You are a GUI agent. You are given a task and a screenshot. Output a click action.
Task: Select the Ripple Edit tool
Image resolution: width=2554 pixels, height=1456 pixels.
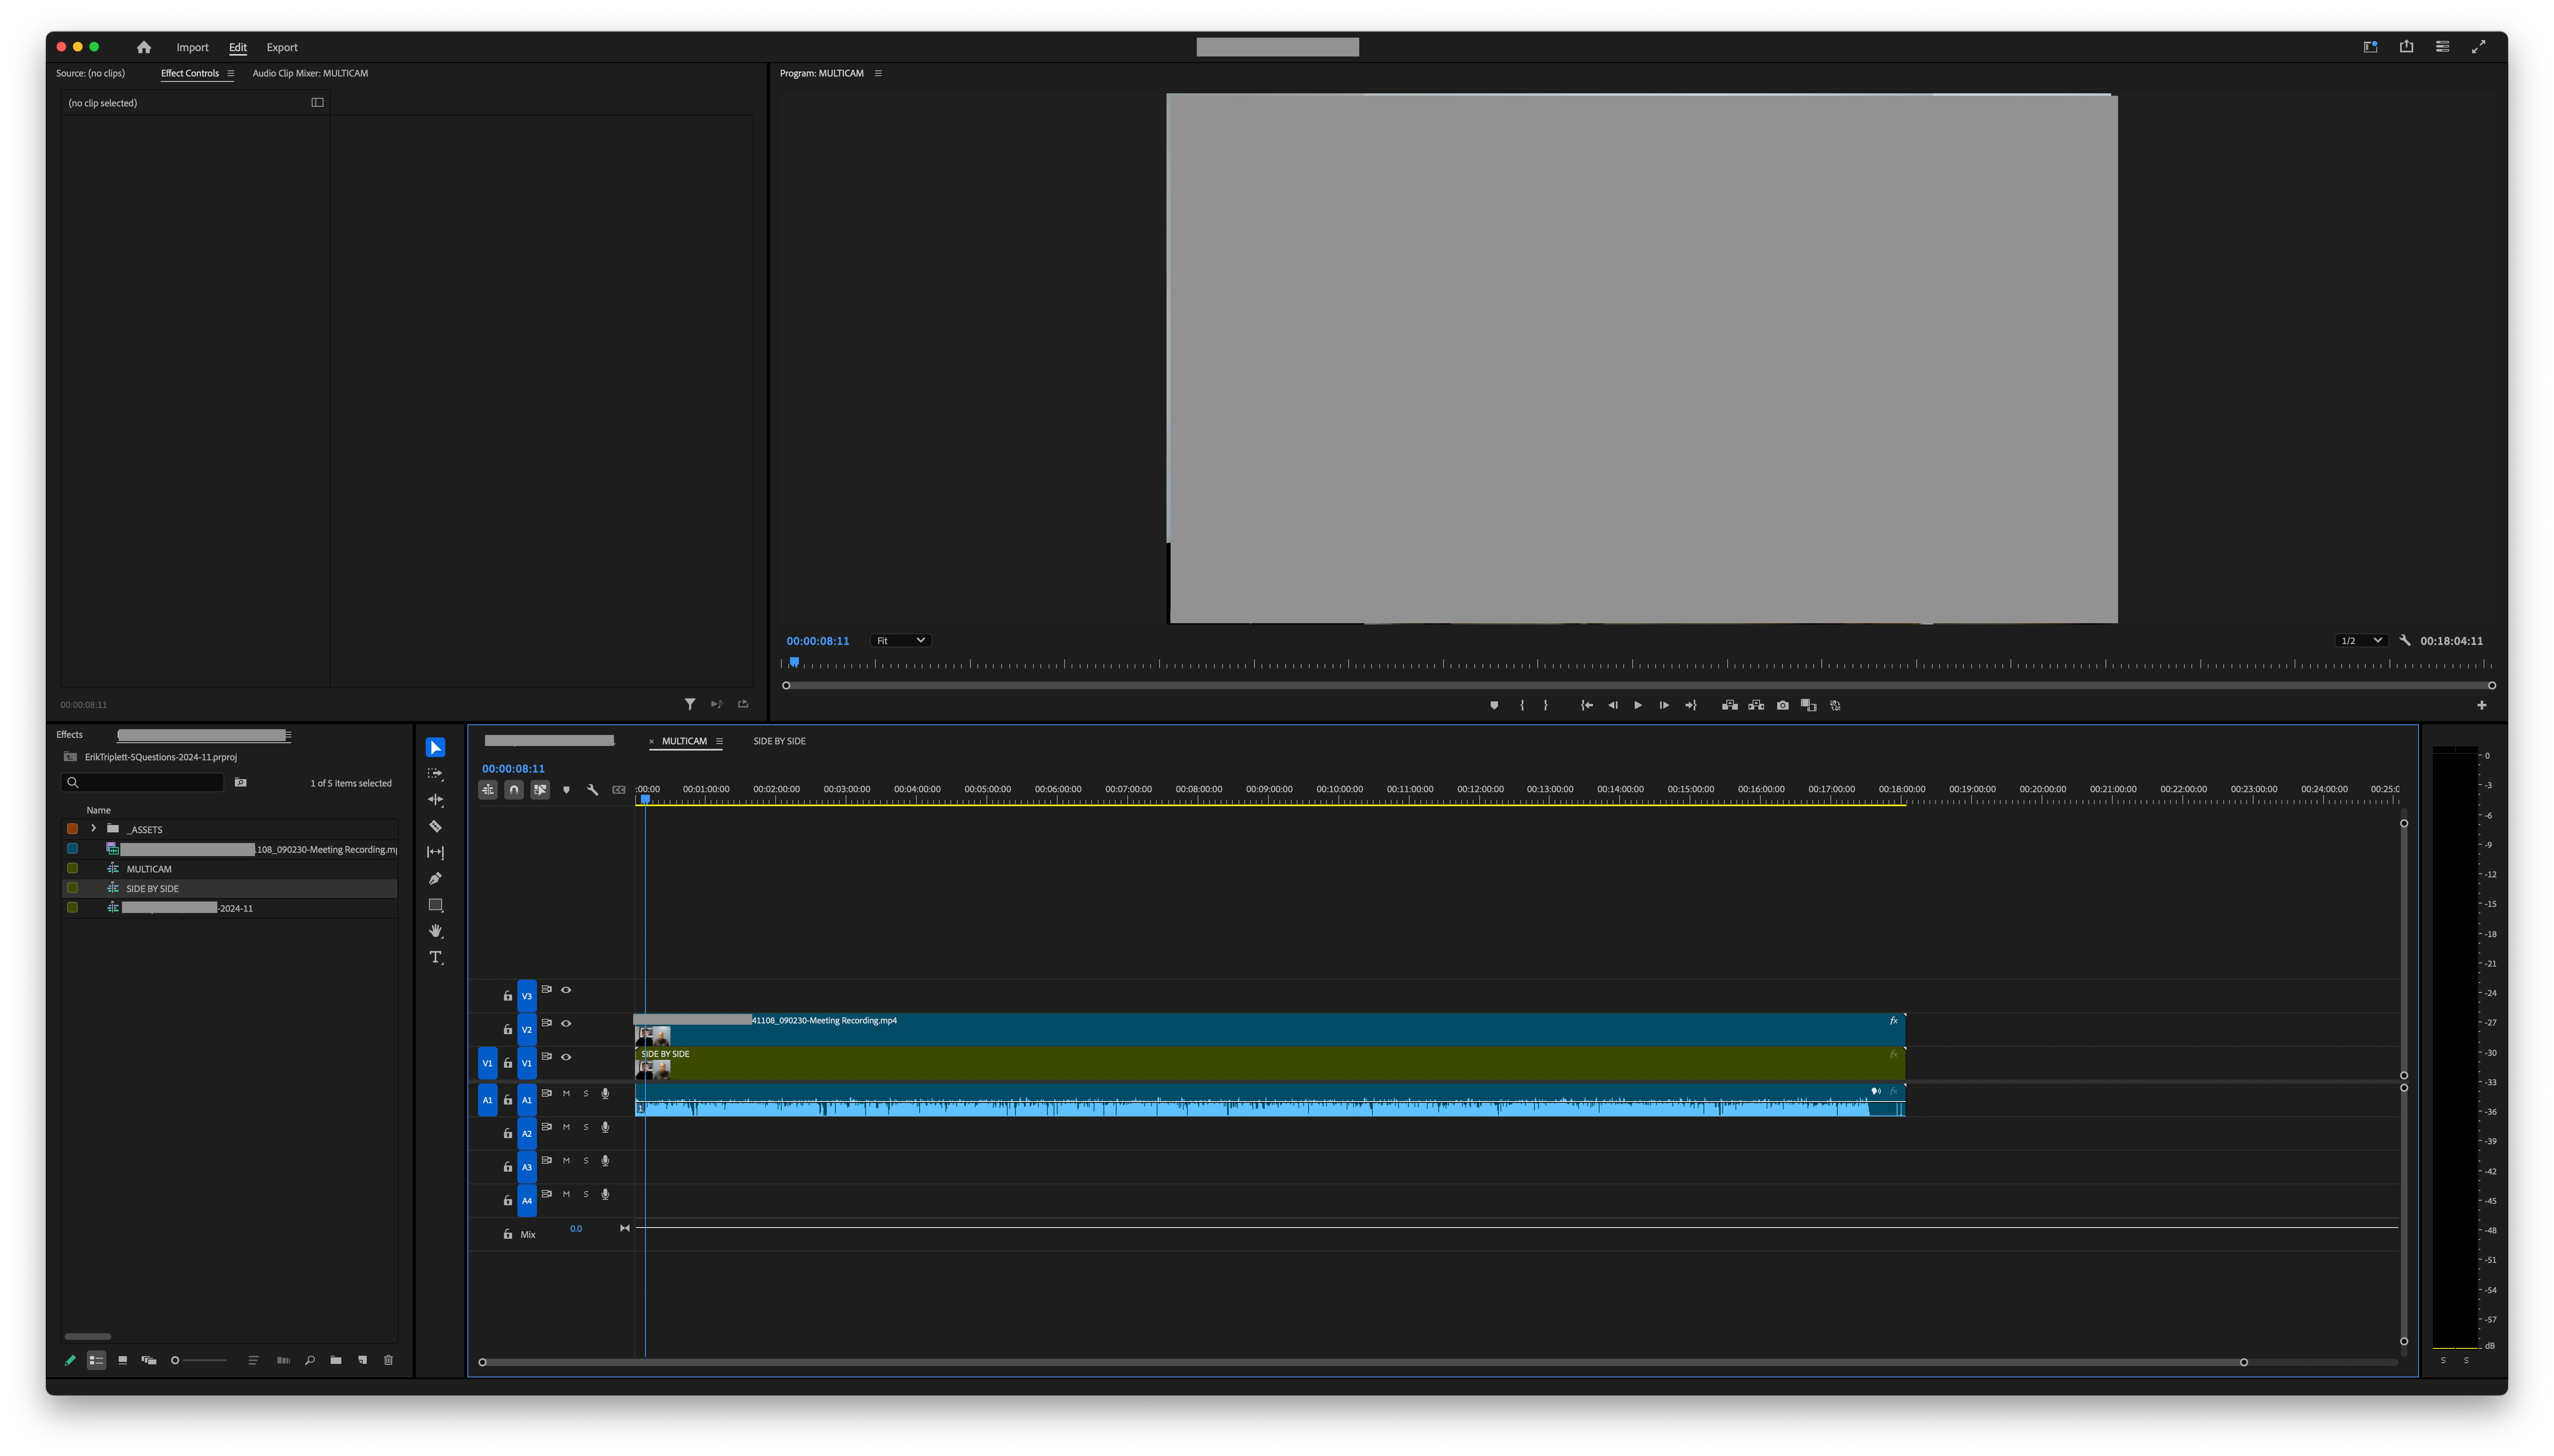click(435, 800)
